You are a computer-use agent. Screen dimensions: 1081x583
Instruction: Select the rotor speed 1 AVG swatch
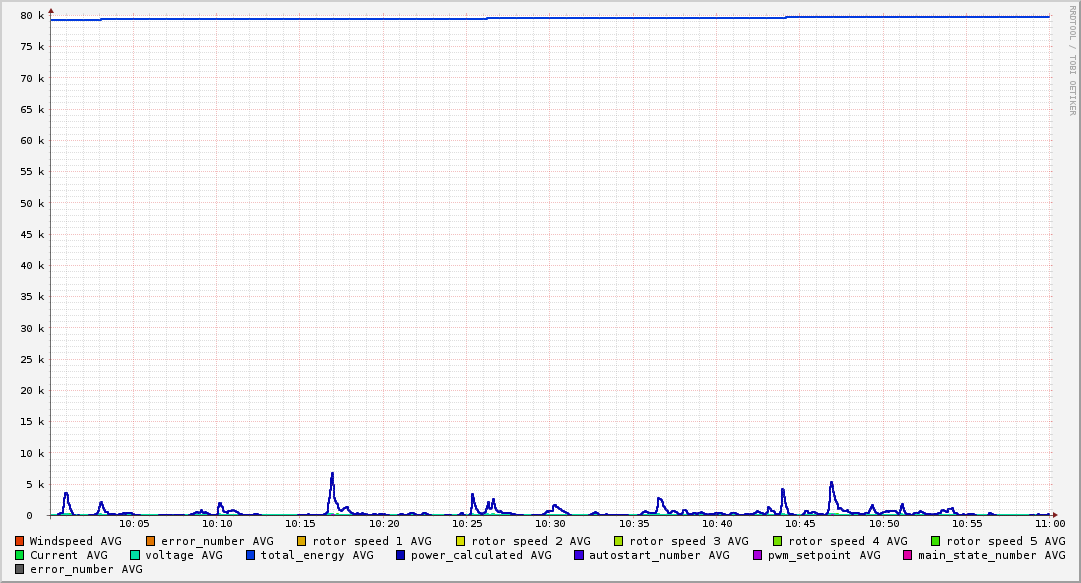(302, 541)
